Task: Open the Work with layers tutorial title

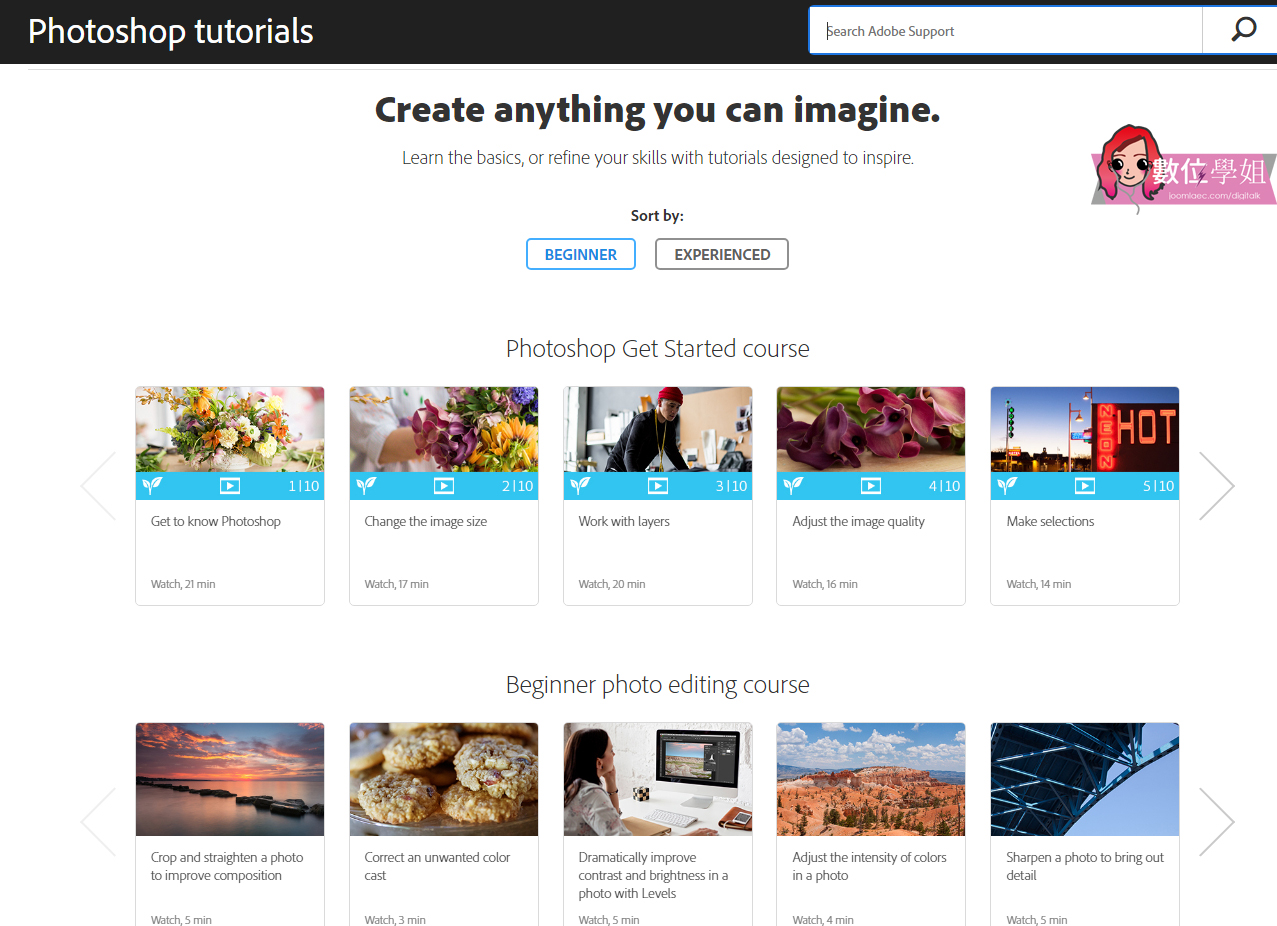Action: coord(624,521)
